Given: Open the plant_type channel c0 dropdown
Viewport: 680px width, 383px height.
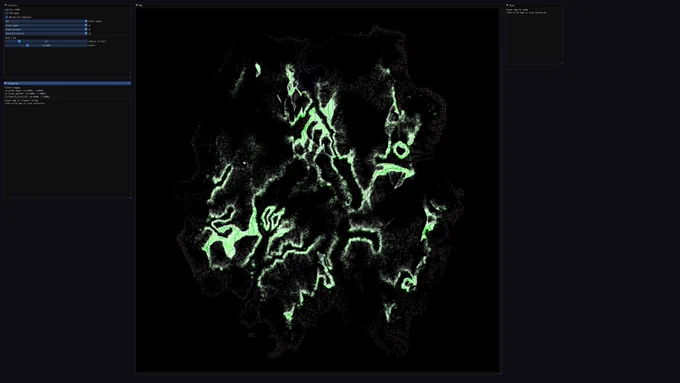Looking at the screenshot, I should point(46,25).
